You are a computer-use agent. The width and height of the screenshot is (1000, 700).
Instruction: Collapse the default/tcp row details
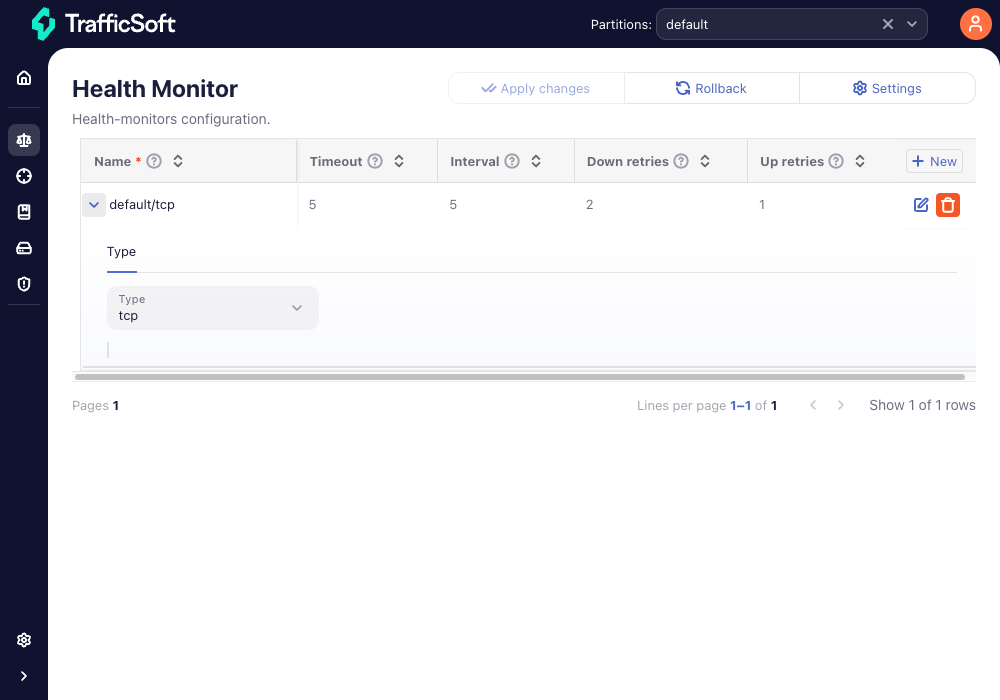click(94, 205)
